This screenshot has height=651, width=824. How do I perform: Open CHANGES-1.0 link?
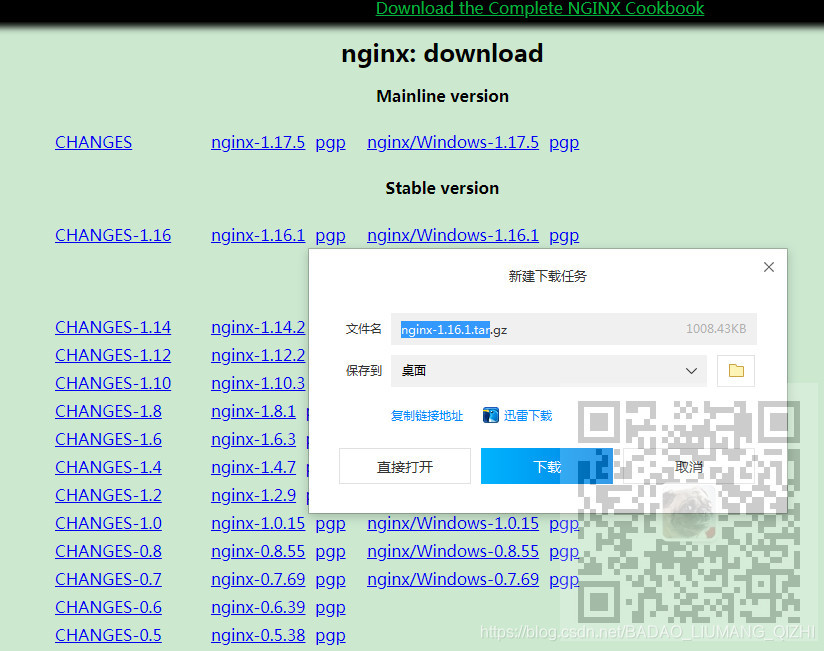tap(108, 523)
